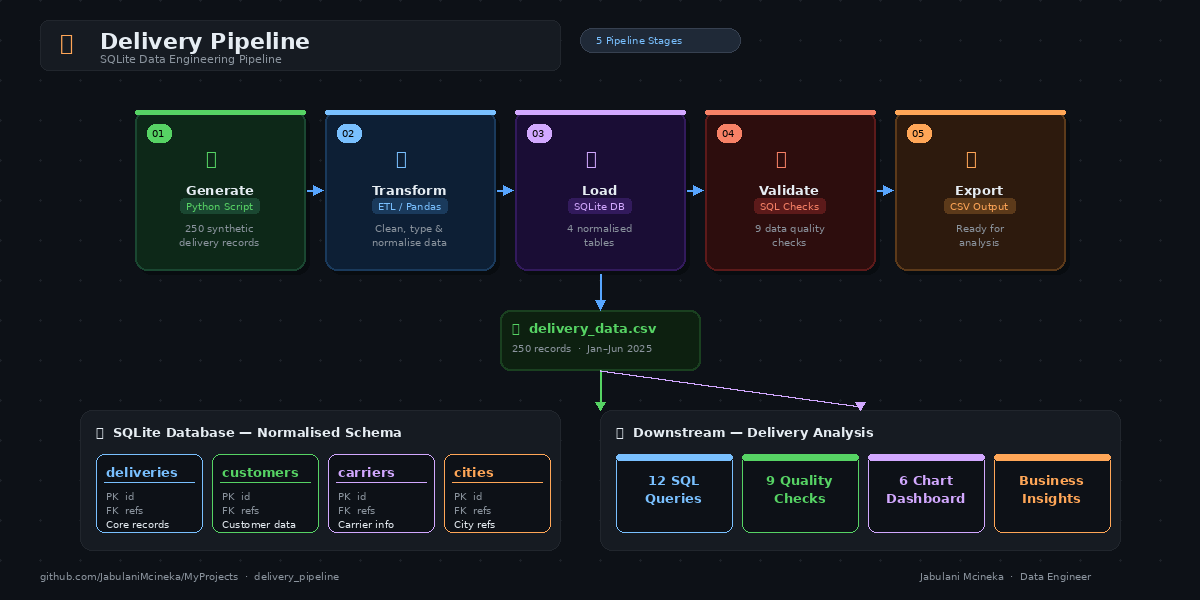Click the Transform stage icon
1200x600 pixels.
pos(400,159)
